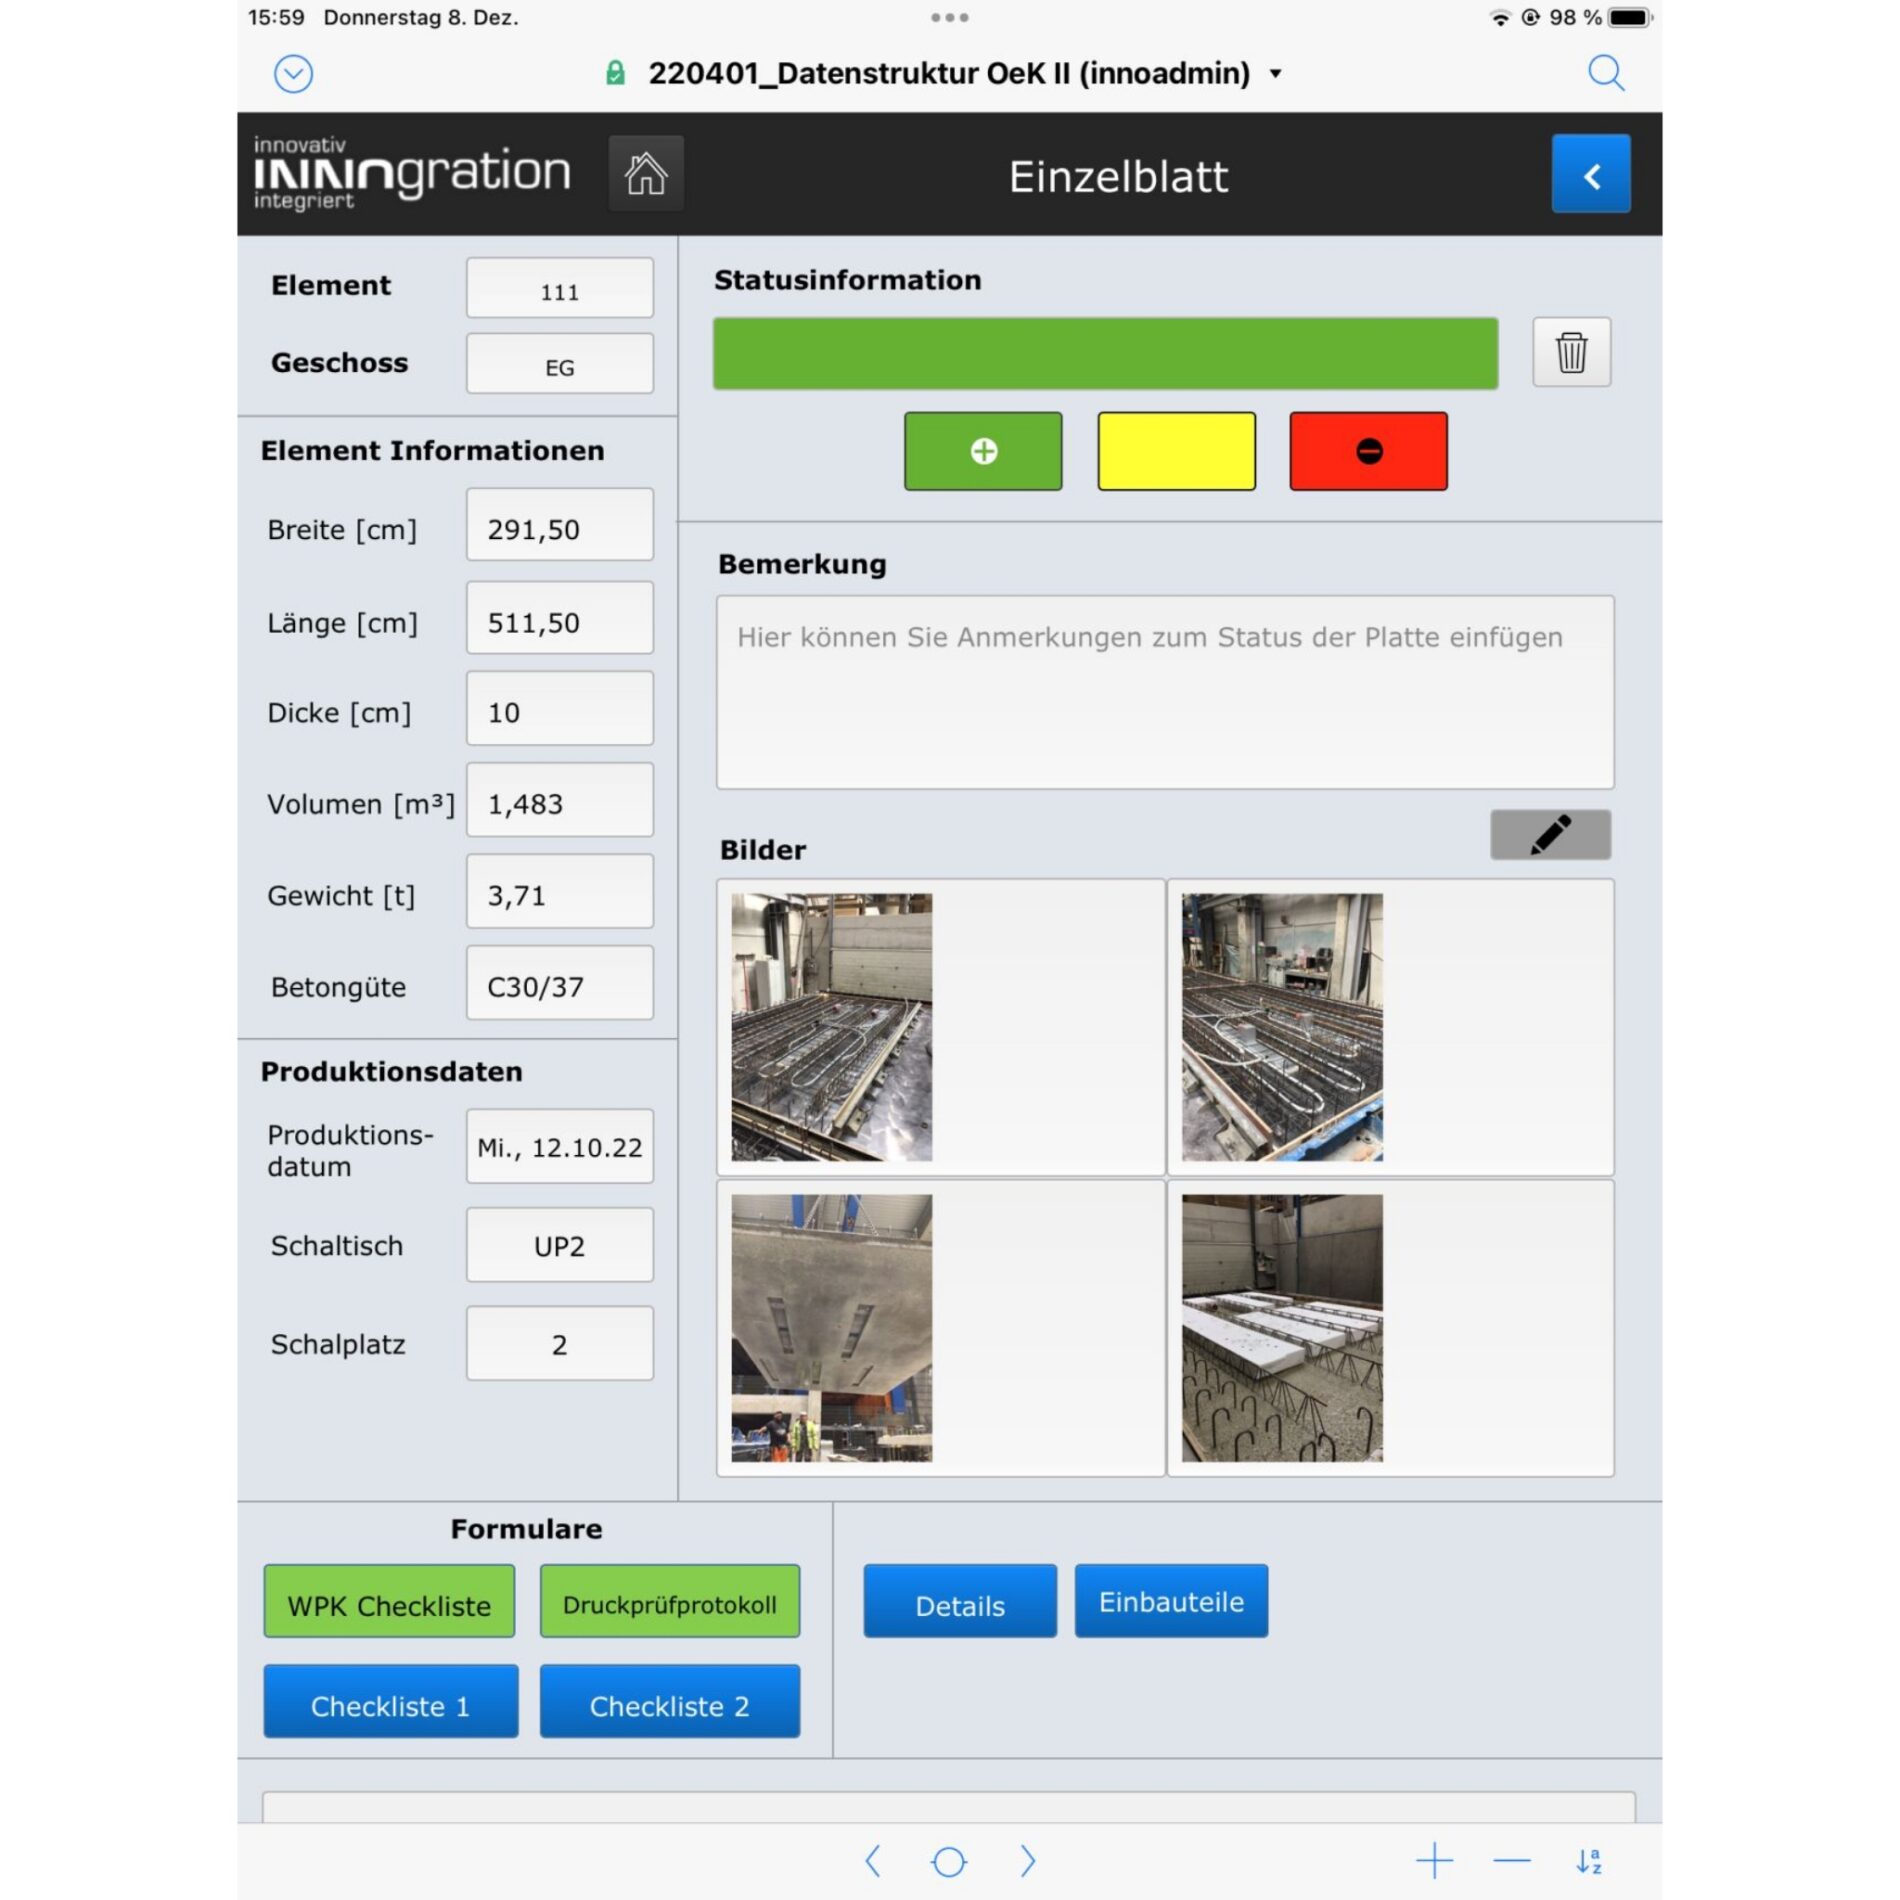Delete the status using the trash icon
The height and width of the screenshot is (1900, 1900).
pos(1570,352)
